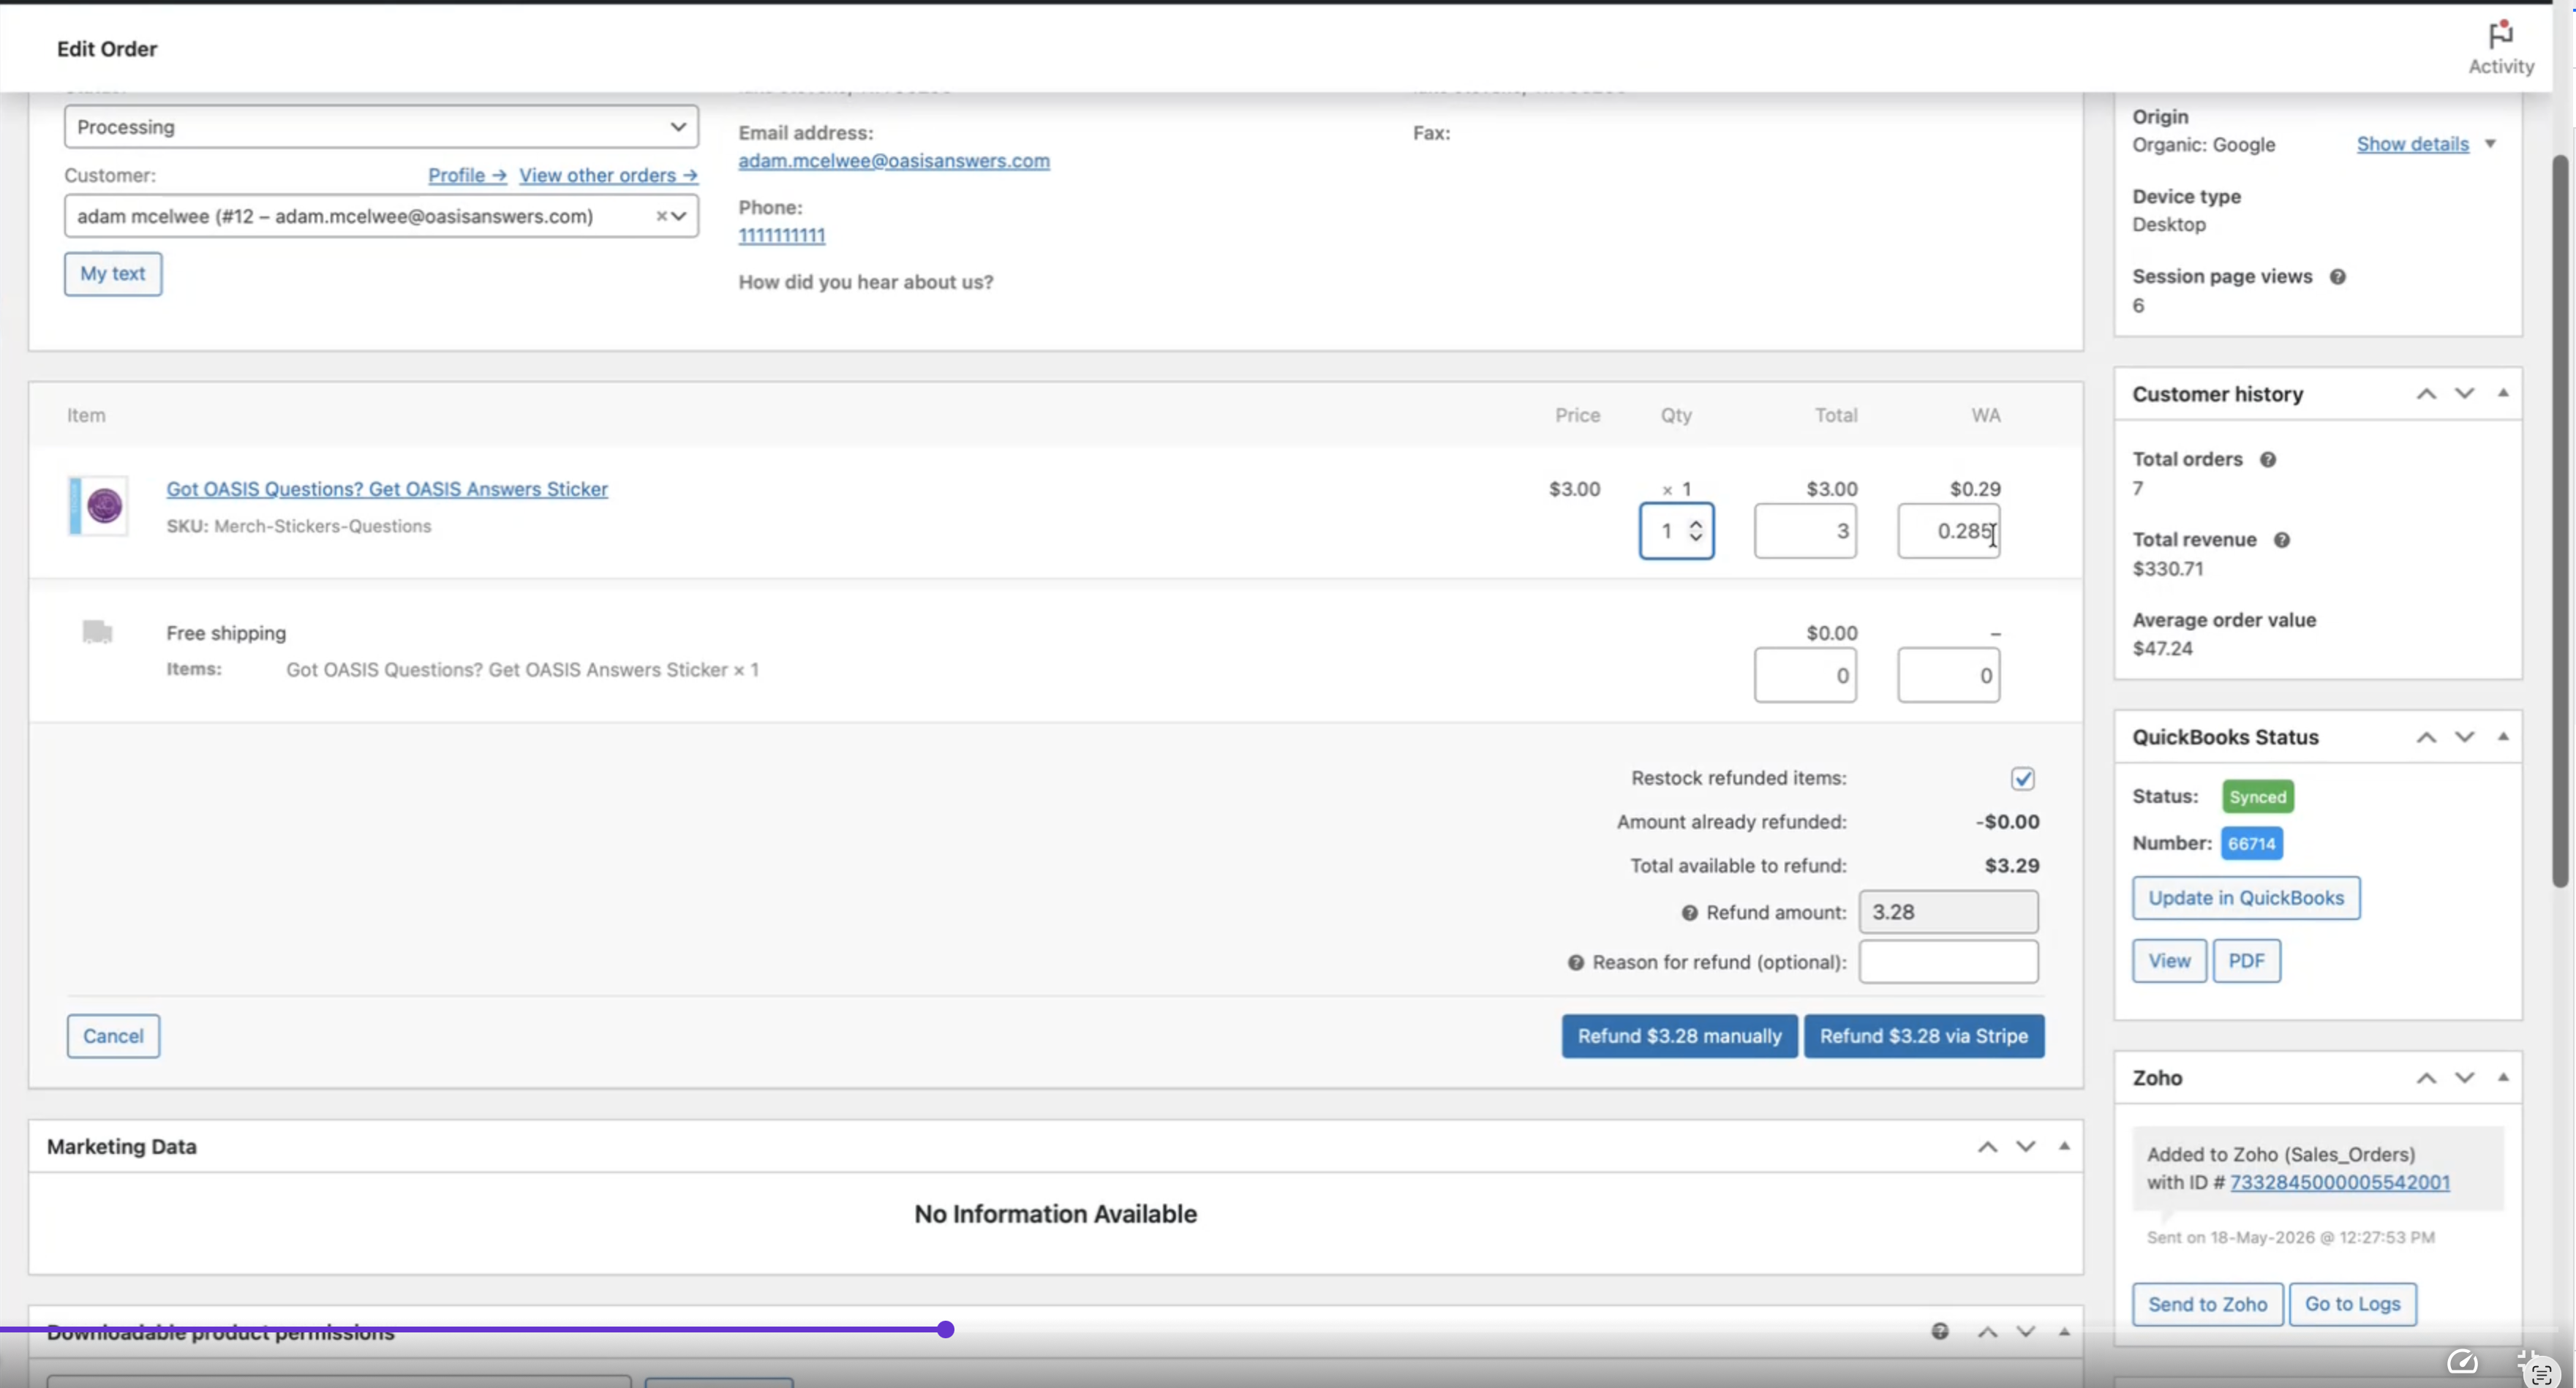This screenshot has height=1388, width=2576.
Task: Move Customer history panel down
Action: [x=2464, y=394]
